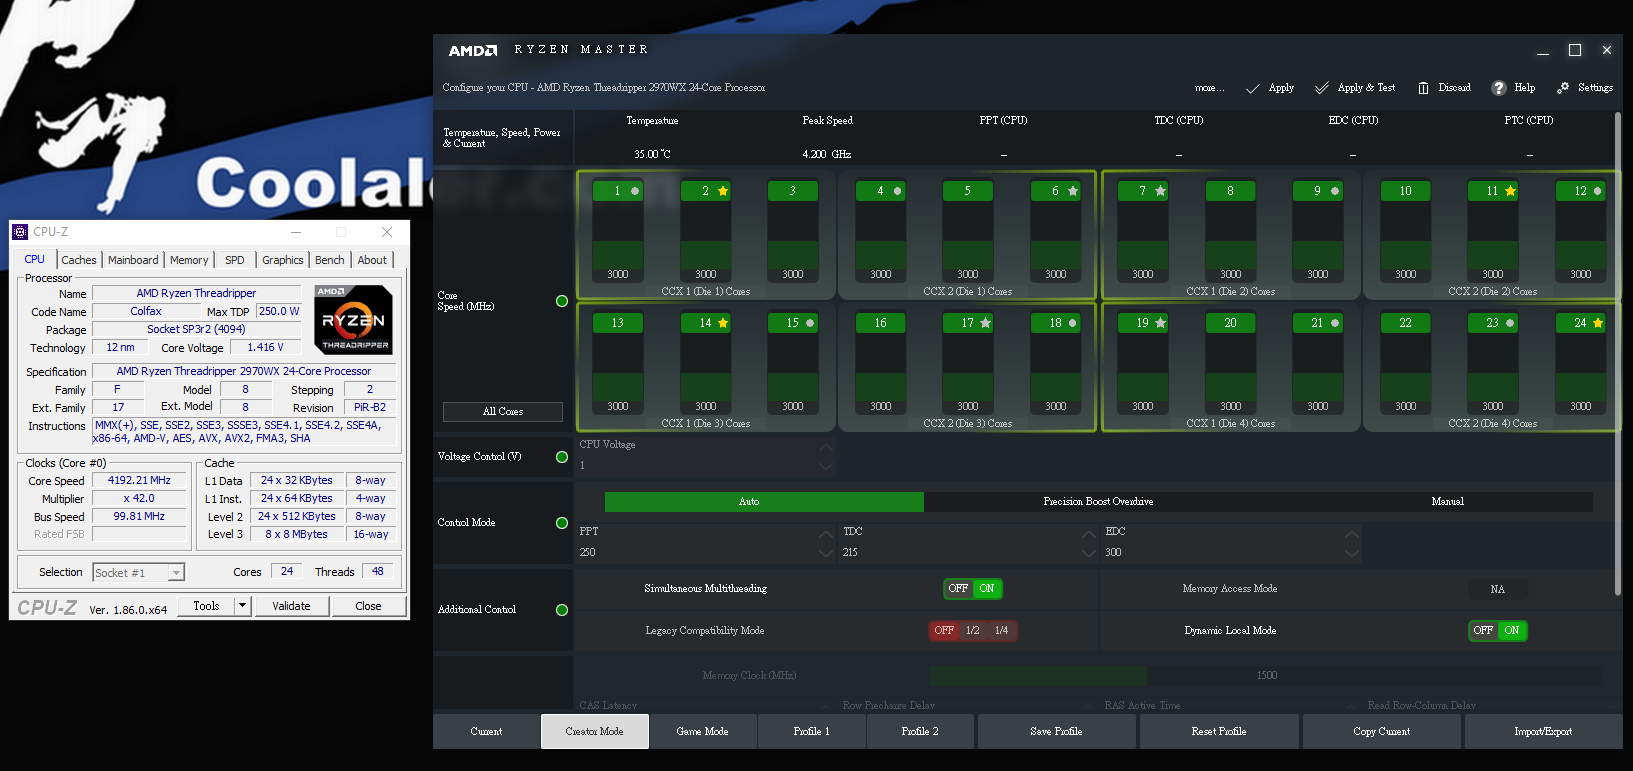Click the star on core 24
The image size is (1633, 771).
(x=1597, y=323)
